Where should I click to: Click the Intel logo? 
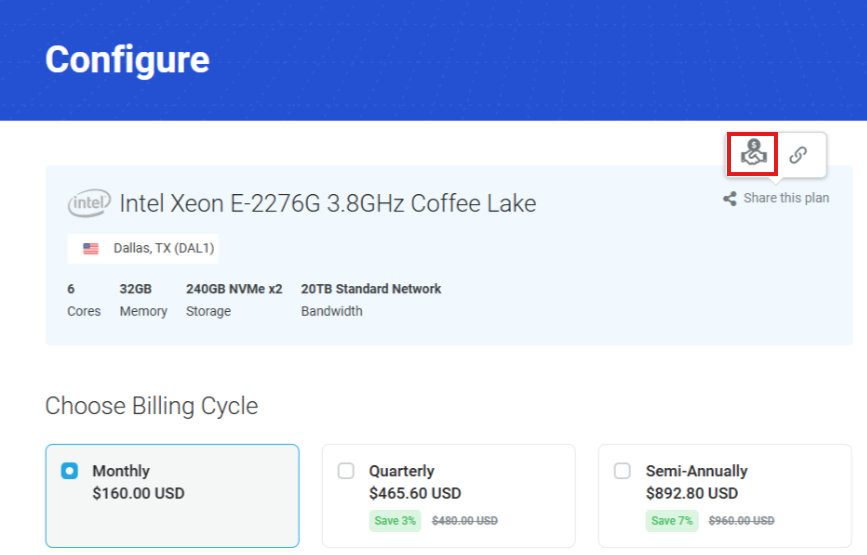point(89,204)
